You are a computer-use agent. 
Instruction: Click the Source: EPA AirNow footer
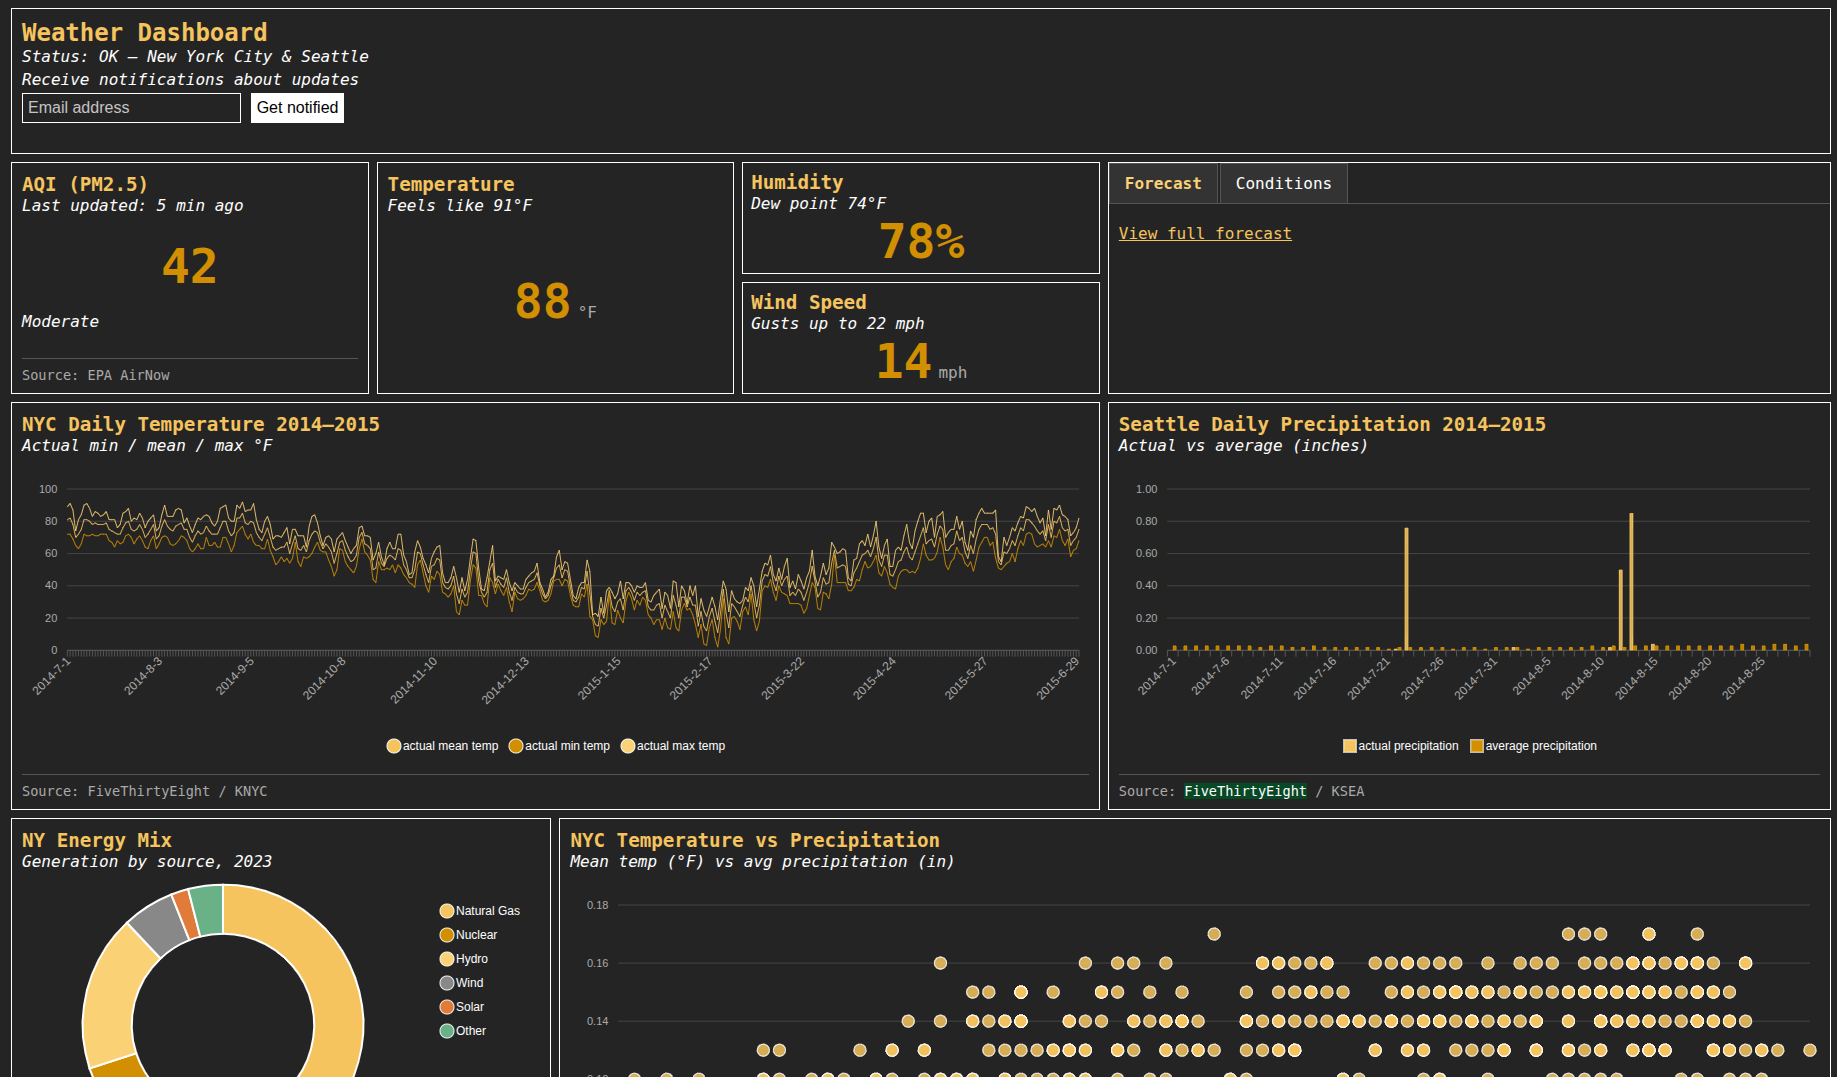[x=96, y=375]
